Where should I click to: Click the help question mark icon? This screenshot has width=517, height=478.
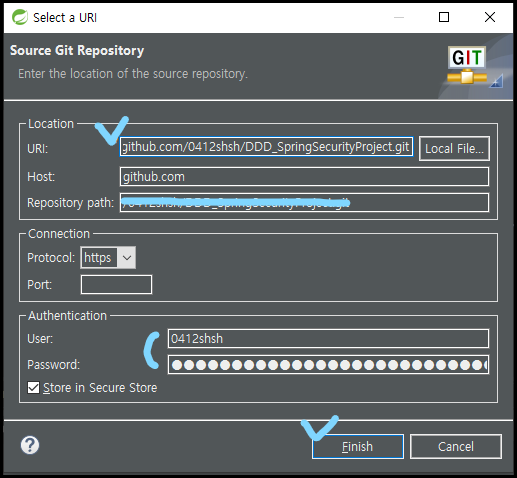pyautogui.click(x=30, y=445)
